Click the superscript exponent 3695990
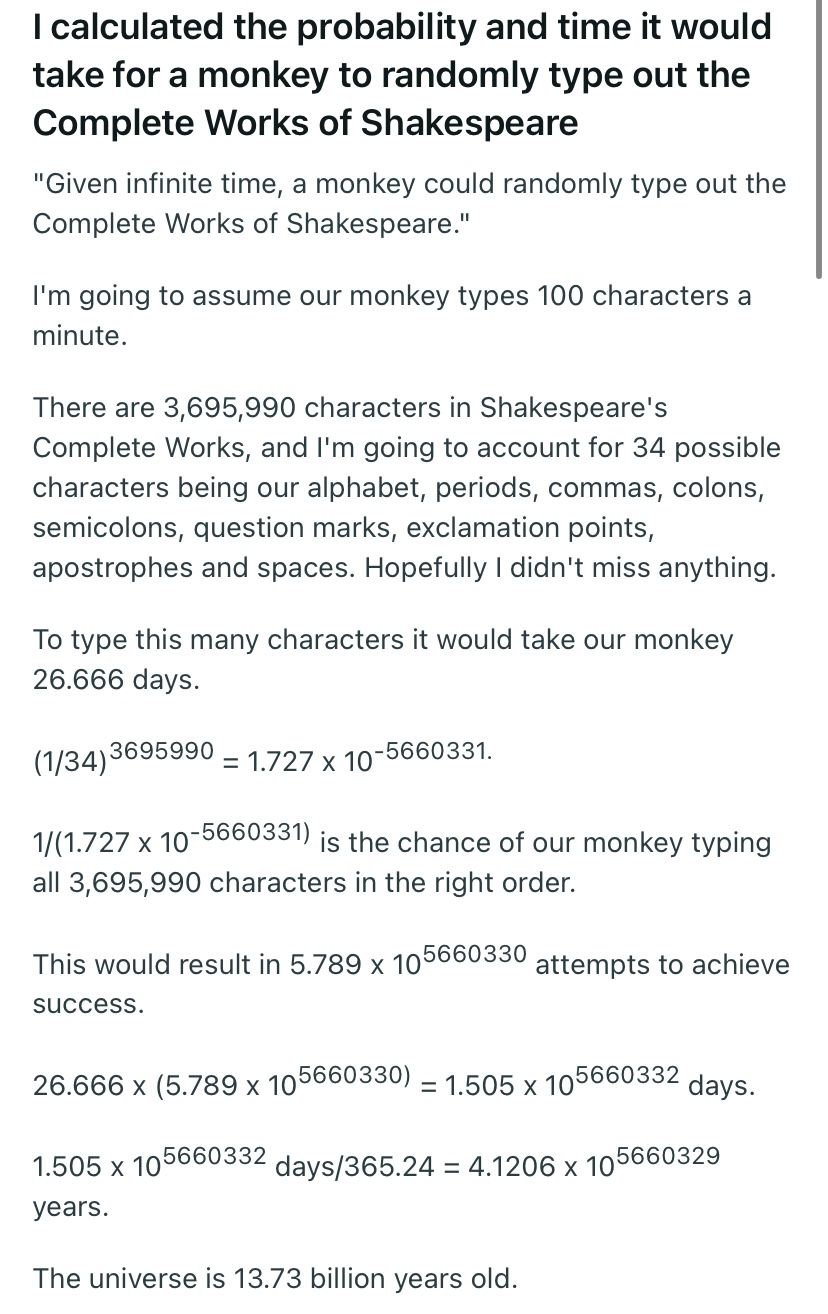This screenshot has height=1314, width=828. tap(161, 748)
